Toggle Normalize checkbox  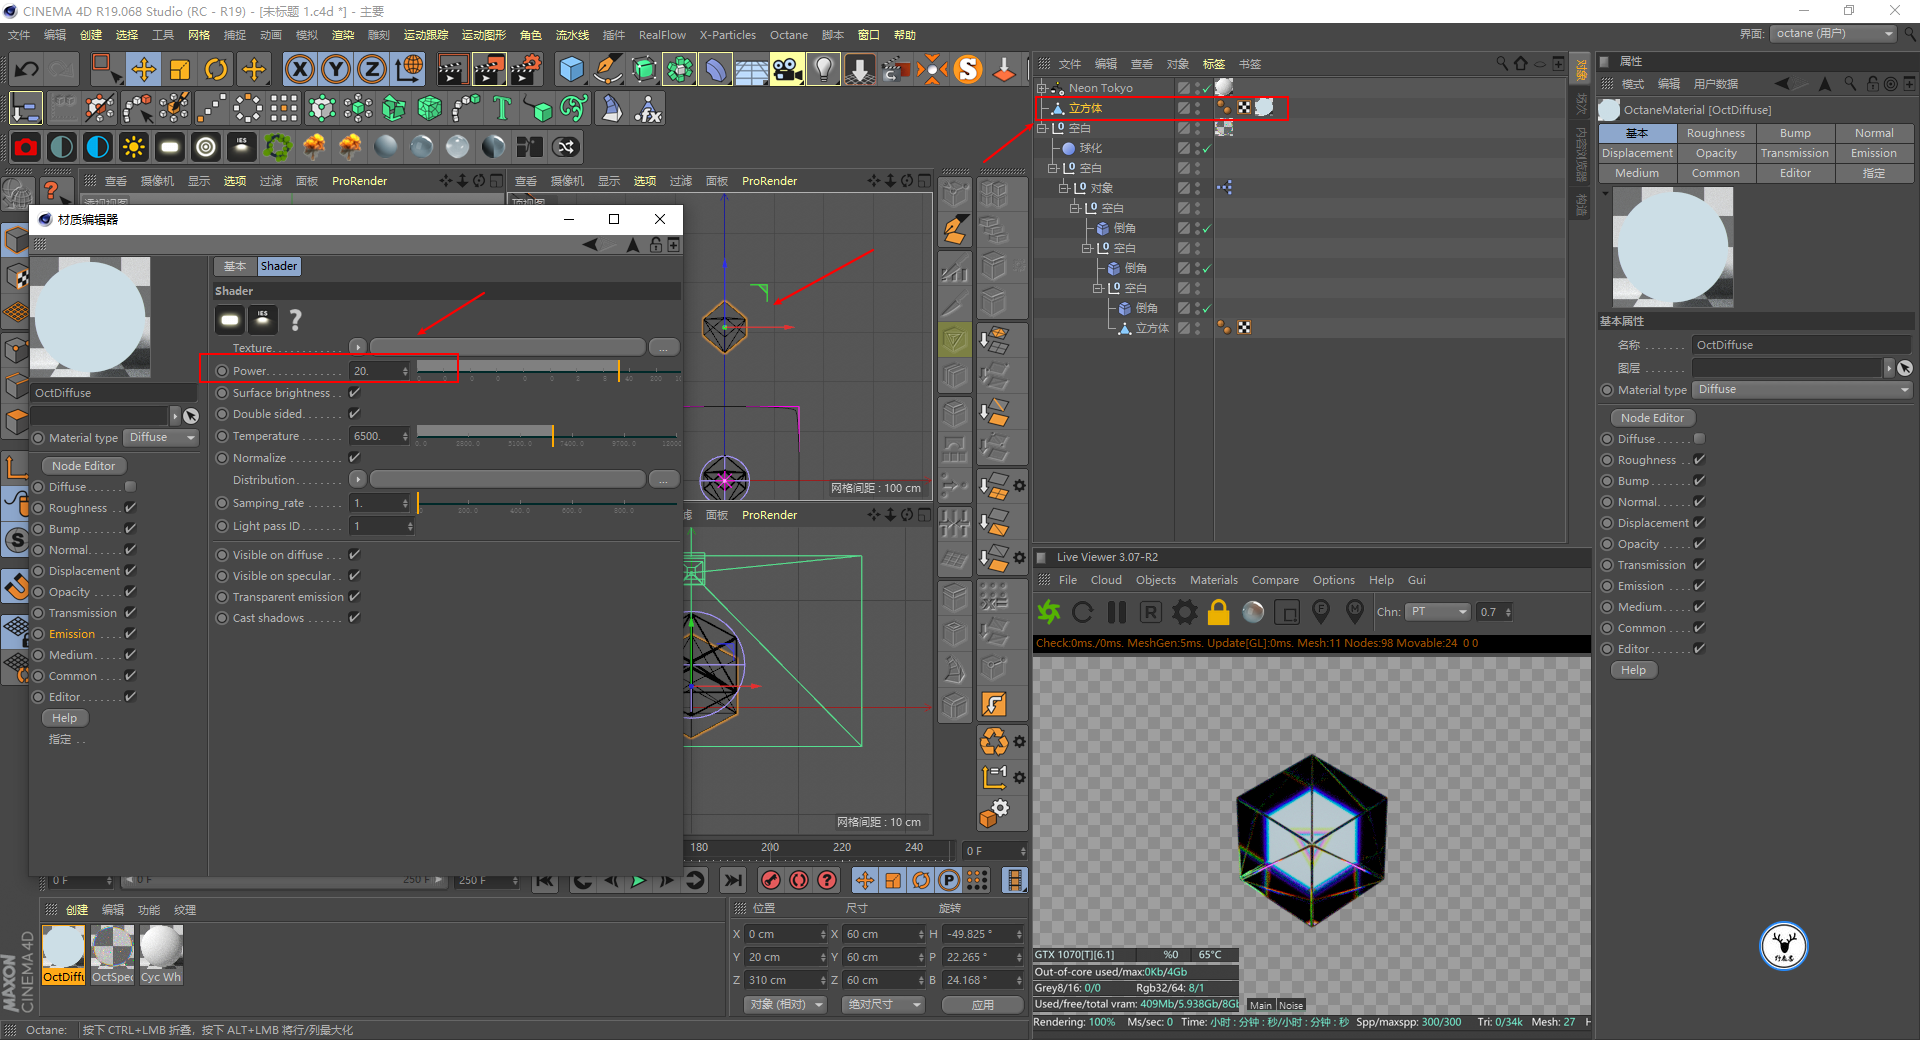[x=354, y=458]
